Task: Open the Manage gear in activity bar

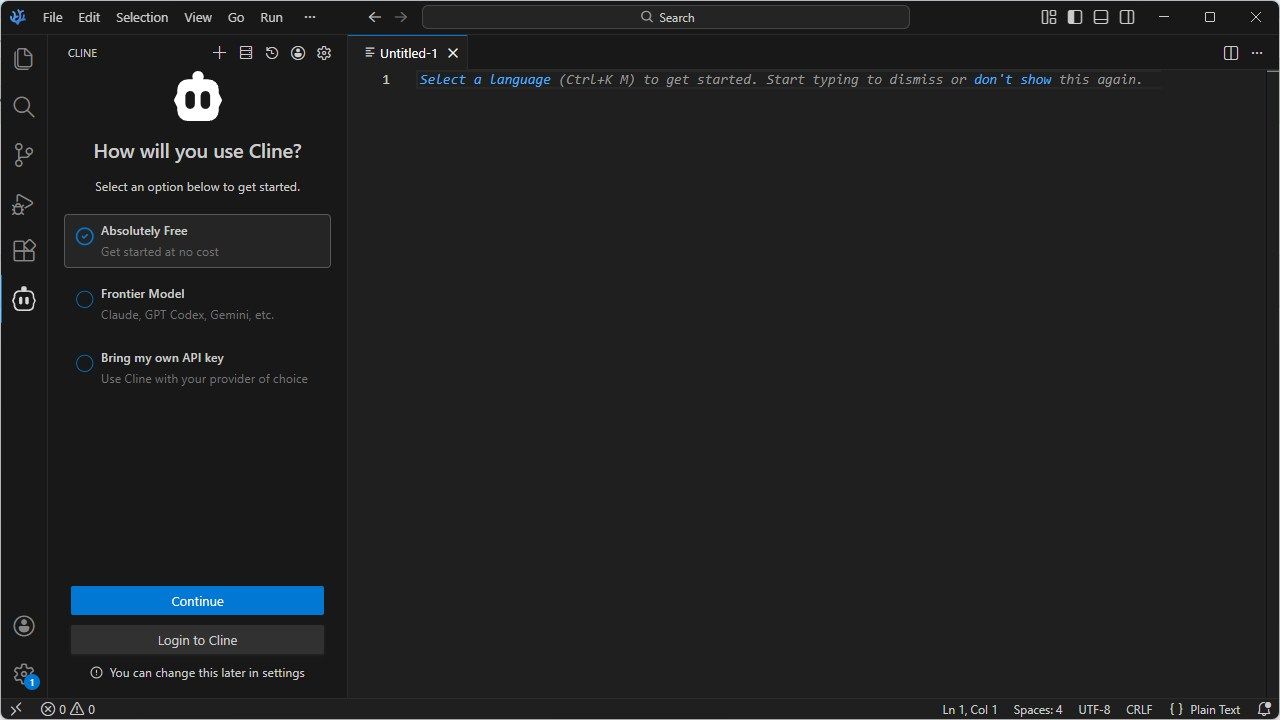Action: click(x=24, y=674)
